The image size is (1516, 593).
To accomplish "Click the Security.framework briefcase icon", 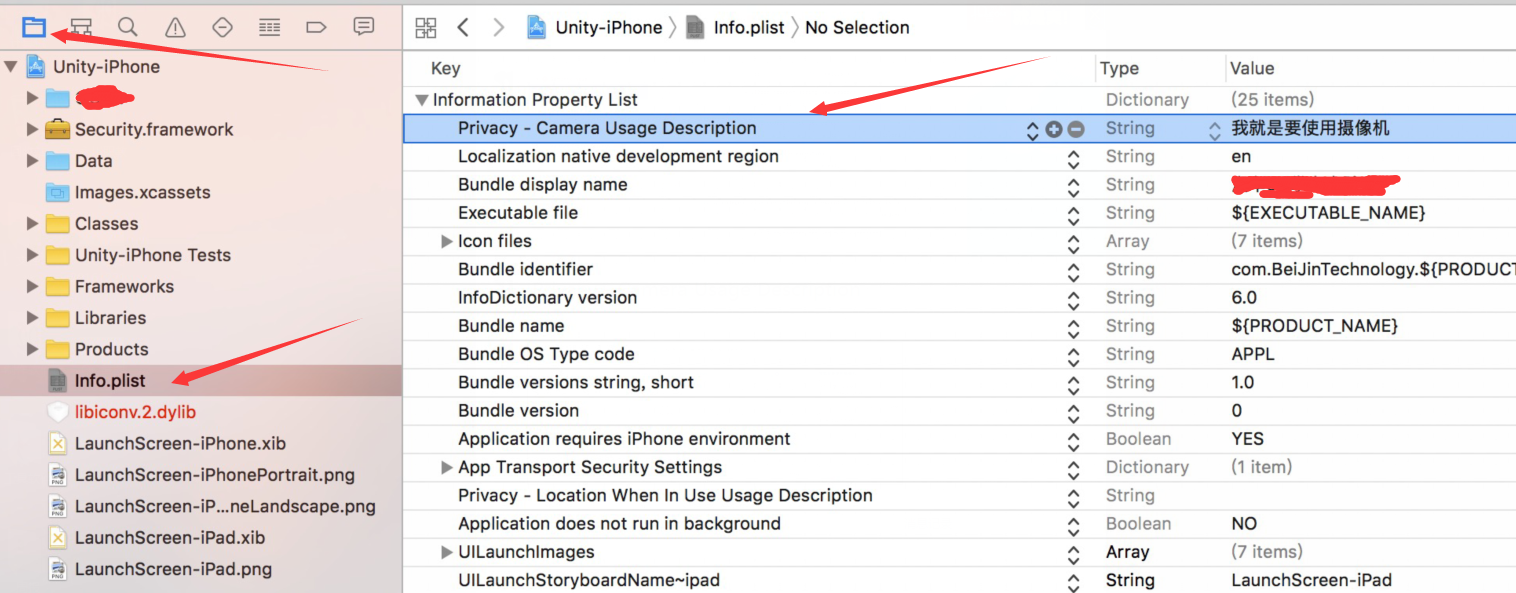I will [57, 129].
